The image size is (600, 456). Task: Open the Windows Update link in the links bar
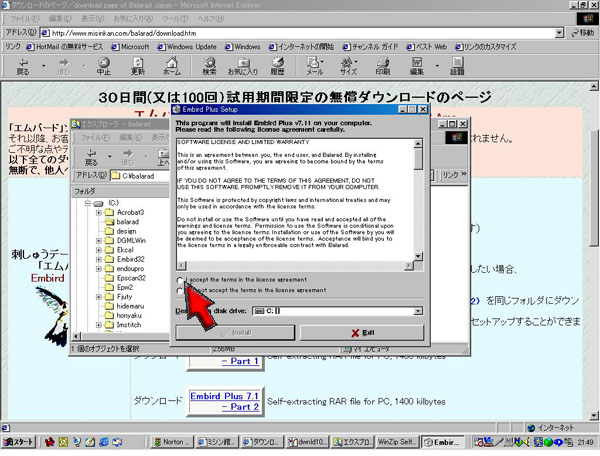click(187, 47)
